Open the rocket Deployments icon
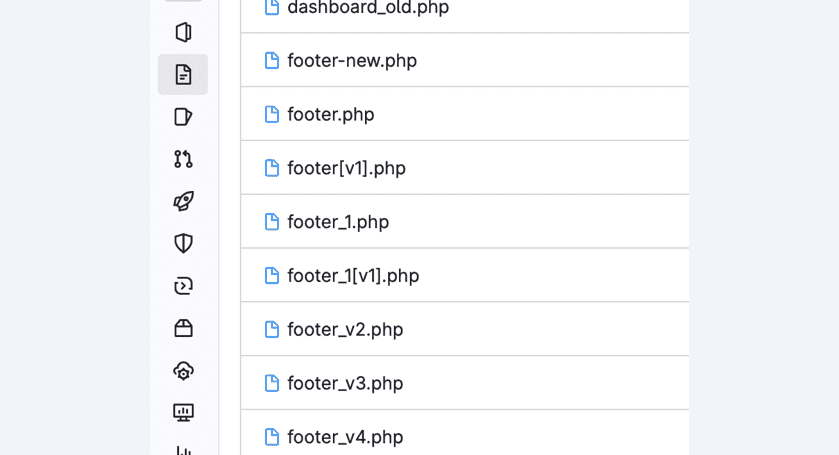 pyautogui.click(x=183, y=201)
